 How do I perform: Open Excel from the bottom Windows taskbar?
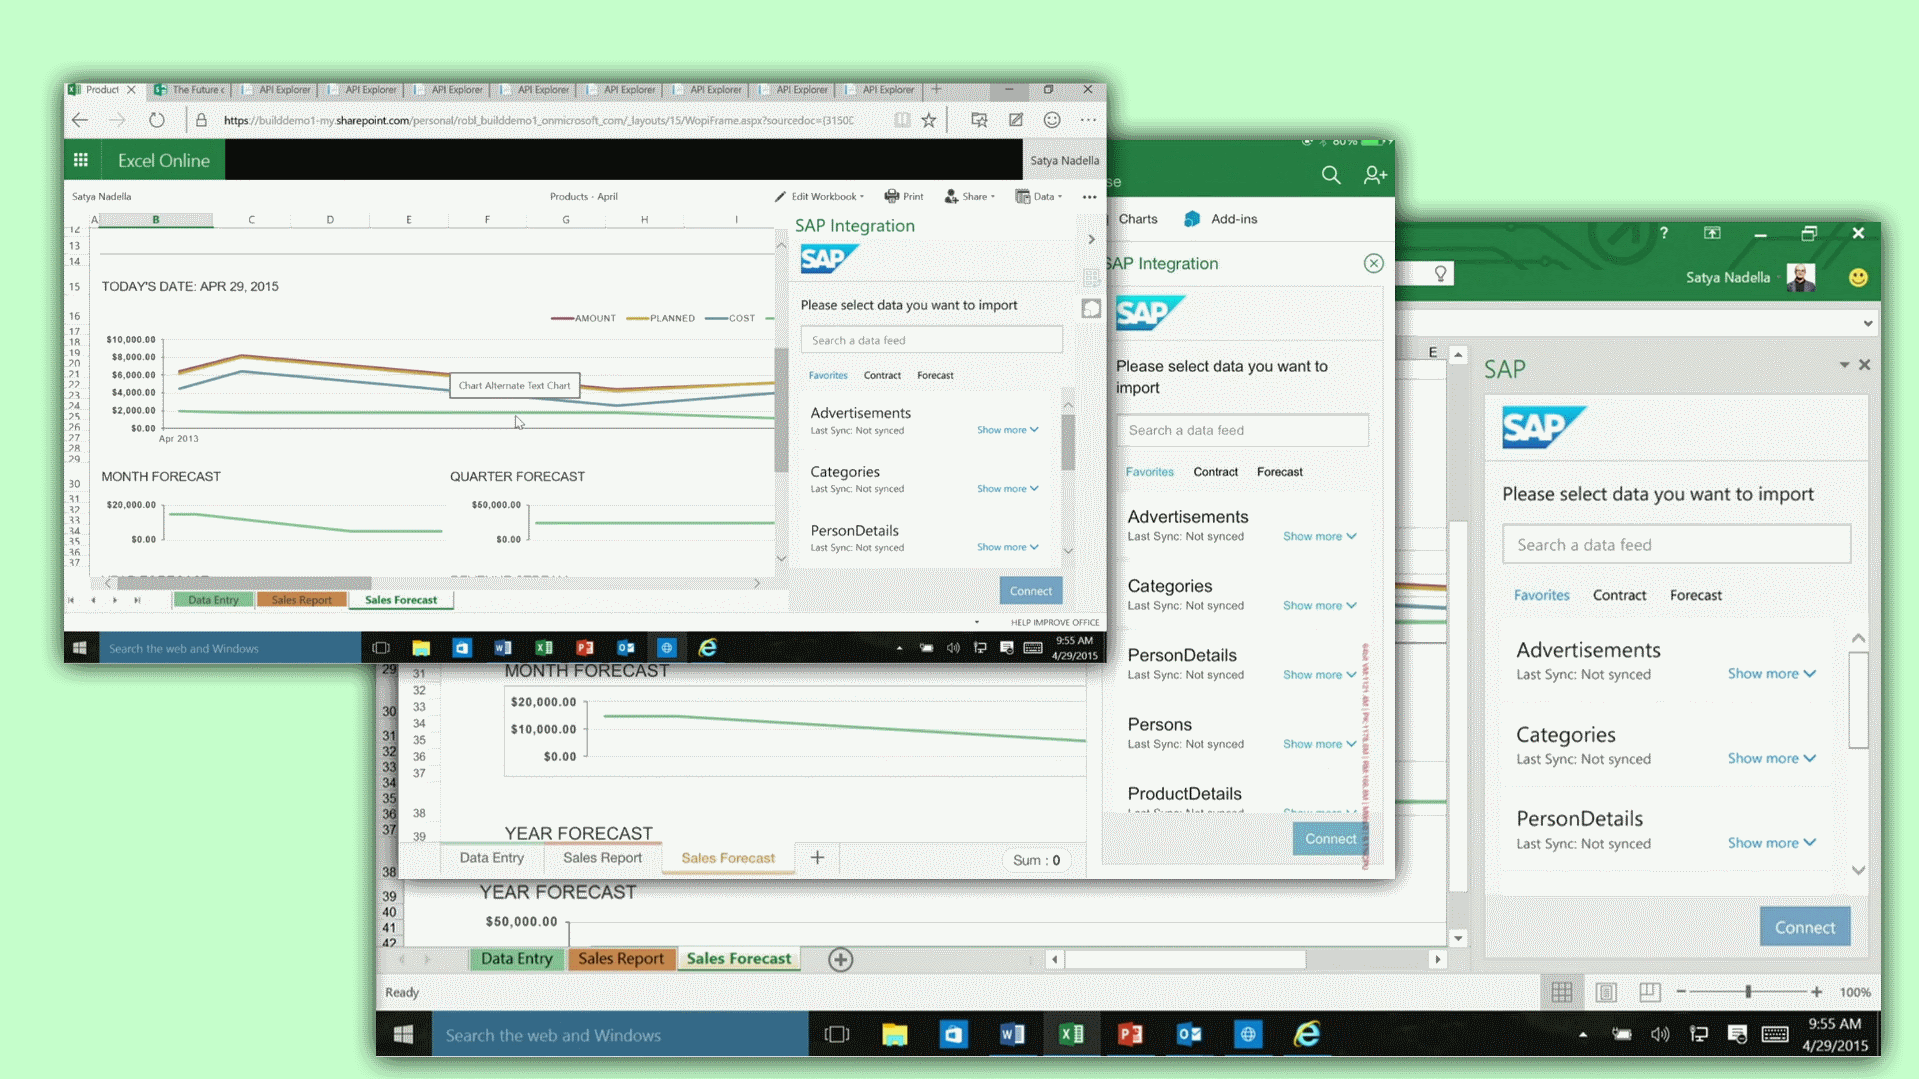click(1071, 1034)
